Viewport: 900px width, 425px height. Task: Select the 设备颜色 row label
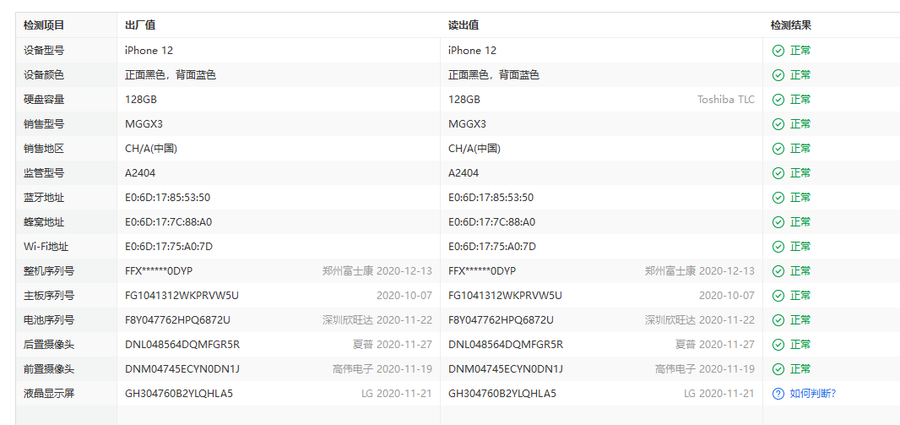tap(44, 75)
